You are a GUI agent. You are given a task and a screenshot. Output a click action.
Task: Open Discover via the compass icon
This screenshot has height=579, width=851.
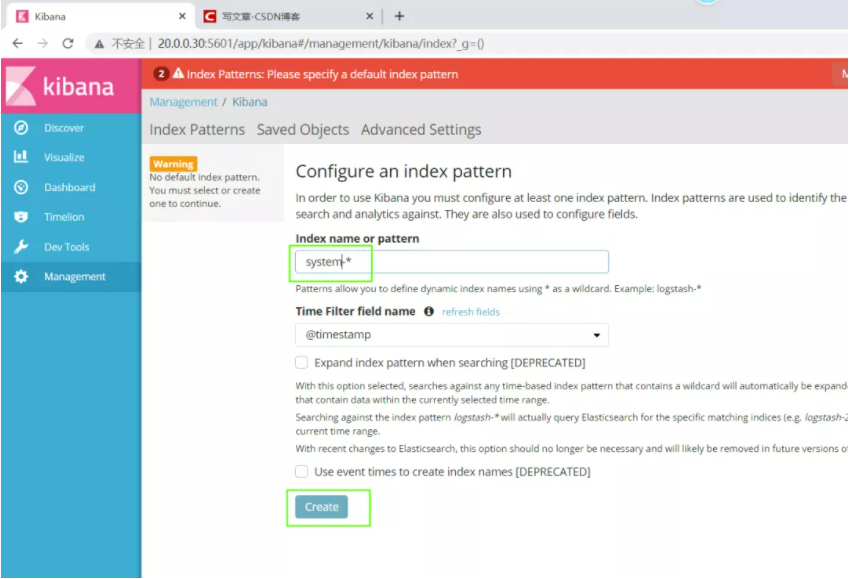(x=21, y=128)
